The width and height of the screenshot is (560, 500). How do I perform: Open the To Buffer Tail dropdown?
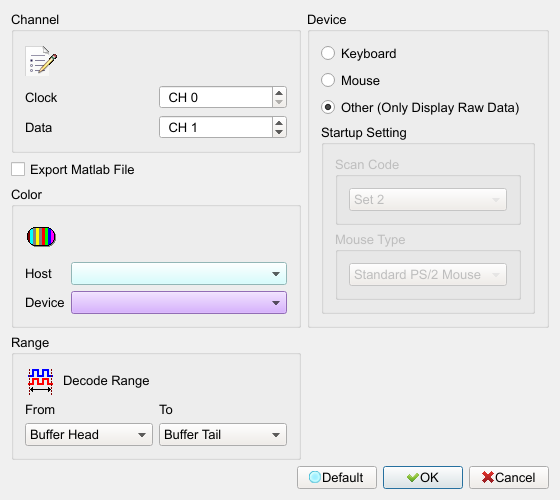click(223, 435)
